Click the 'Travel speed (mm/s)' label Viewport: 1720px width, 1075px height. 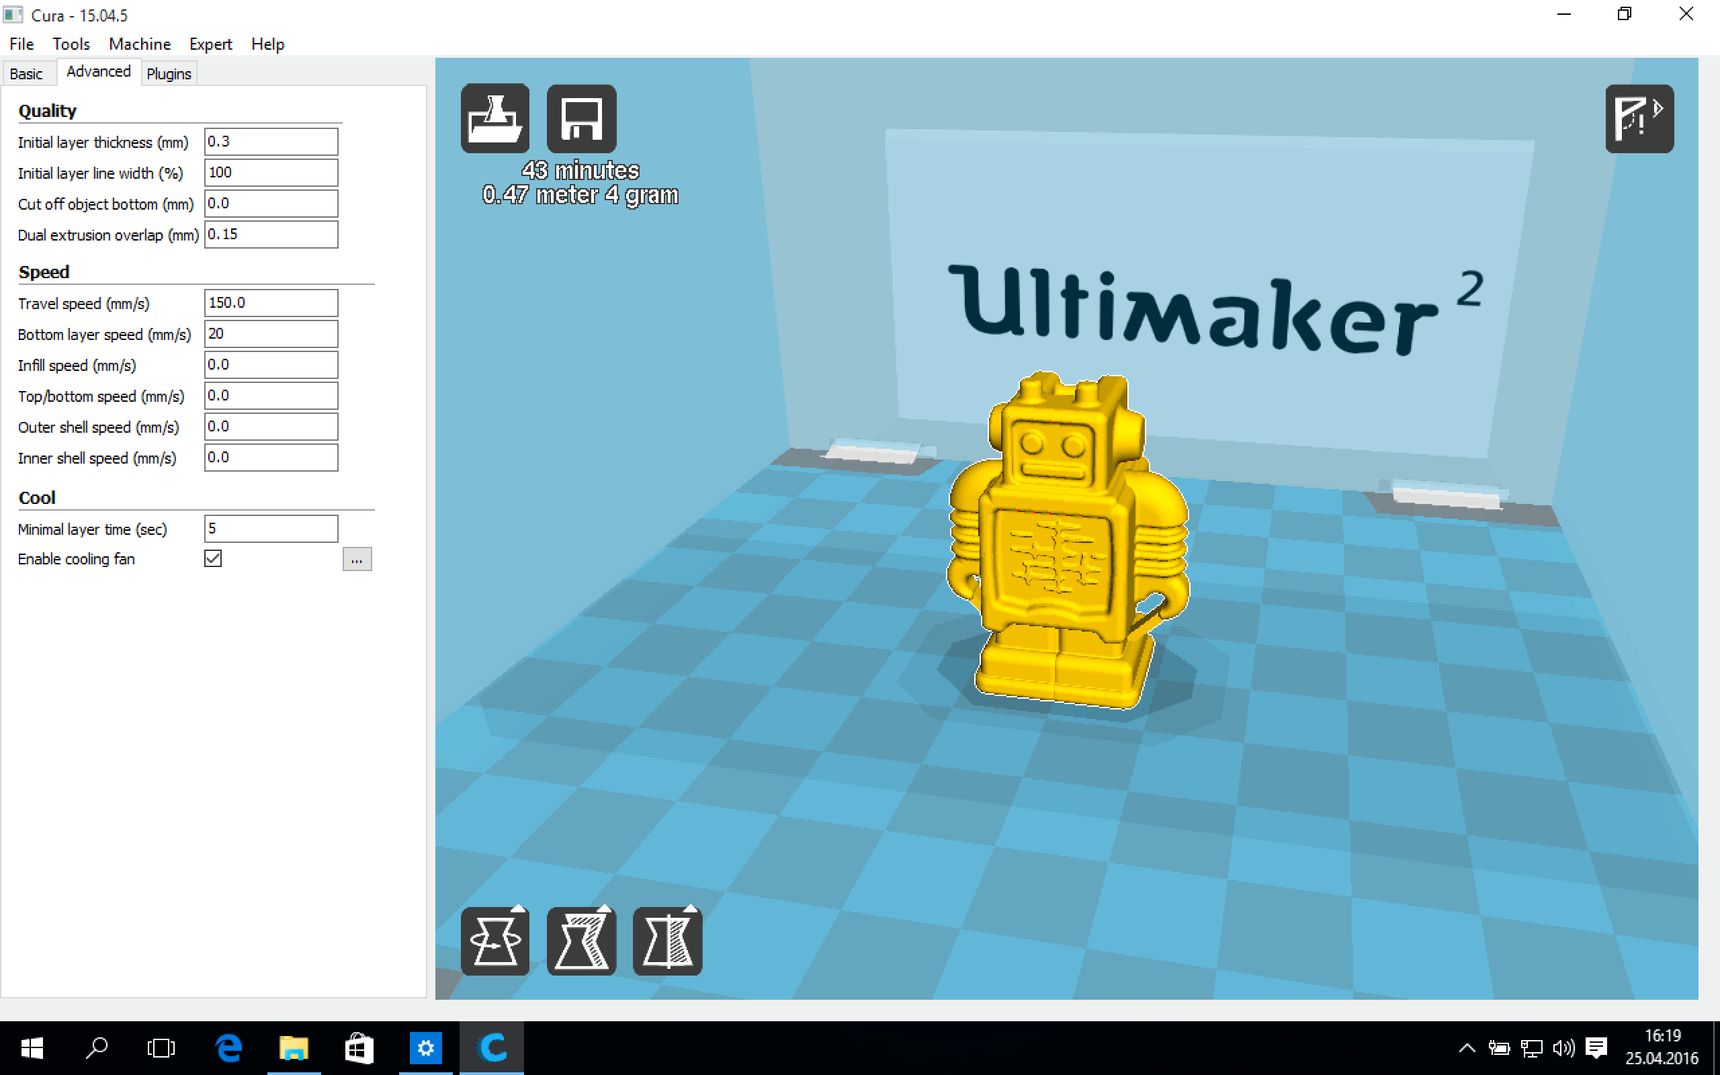click(x=84, y=303)
